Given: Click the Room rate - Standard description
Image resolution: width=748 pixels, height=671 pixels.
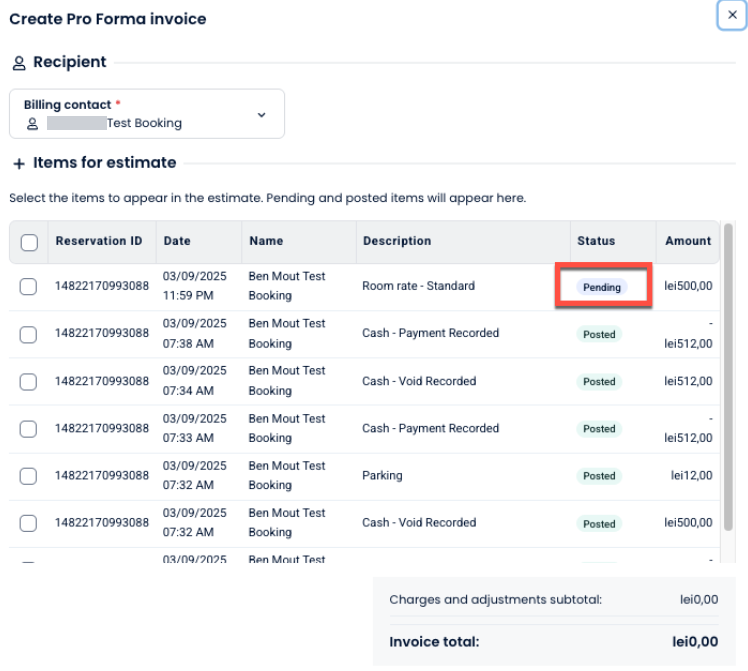Looking at the screenshot, I should click(x=418, y=286).
